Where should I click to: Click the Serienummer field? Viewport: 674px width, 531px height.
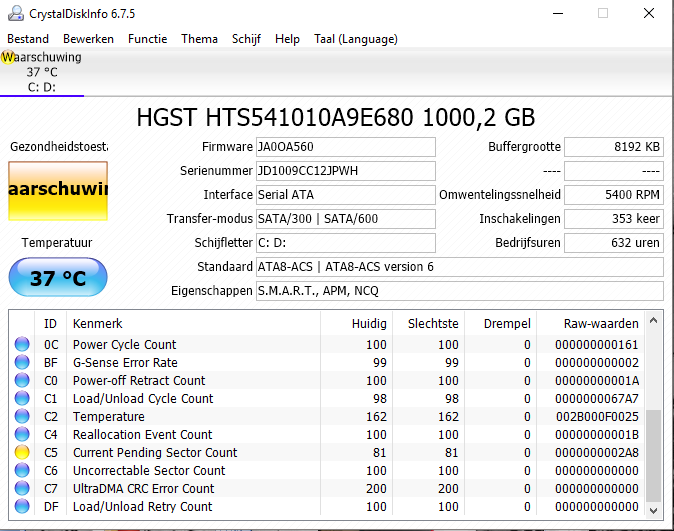345,171
